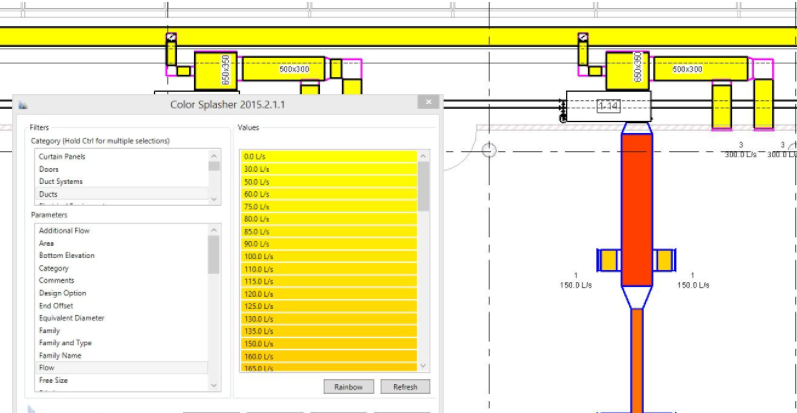Click the Color Splasher title bar icon
The image size is (797, 413).
pos(23,105)
